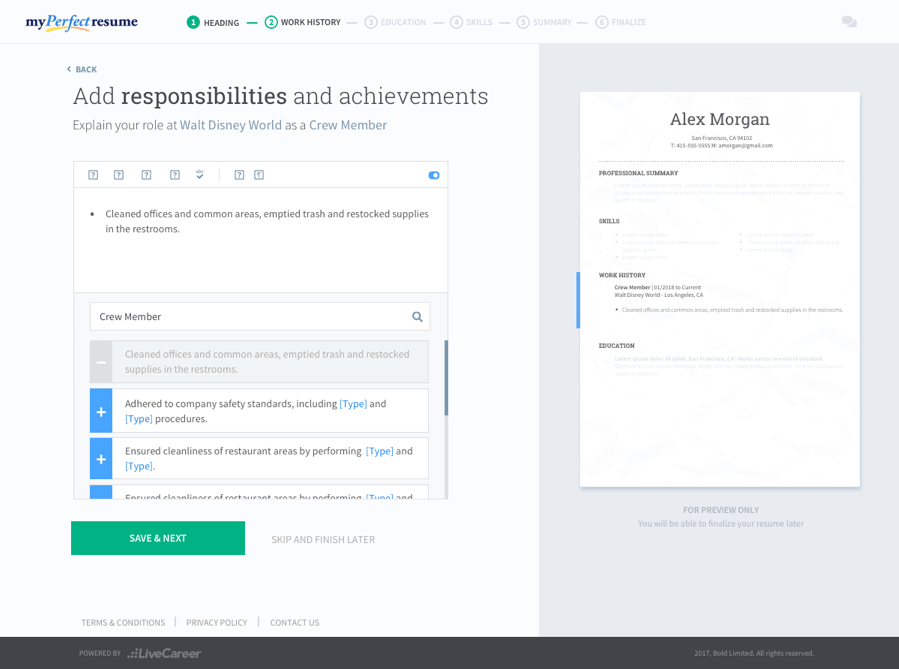Click 'WORK HISTORY' heading in the resume preview
Image resolution: width=899 pixels, height=669 pixels.
622,275
